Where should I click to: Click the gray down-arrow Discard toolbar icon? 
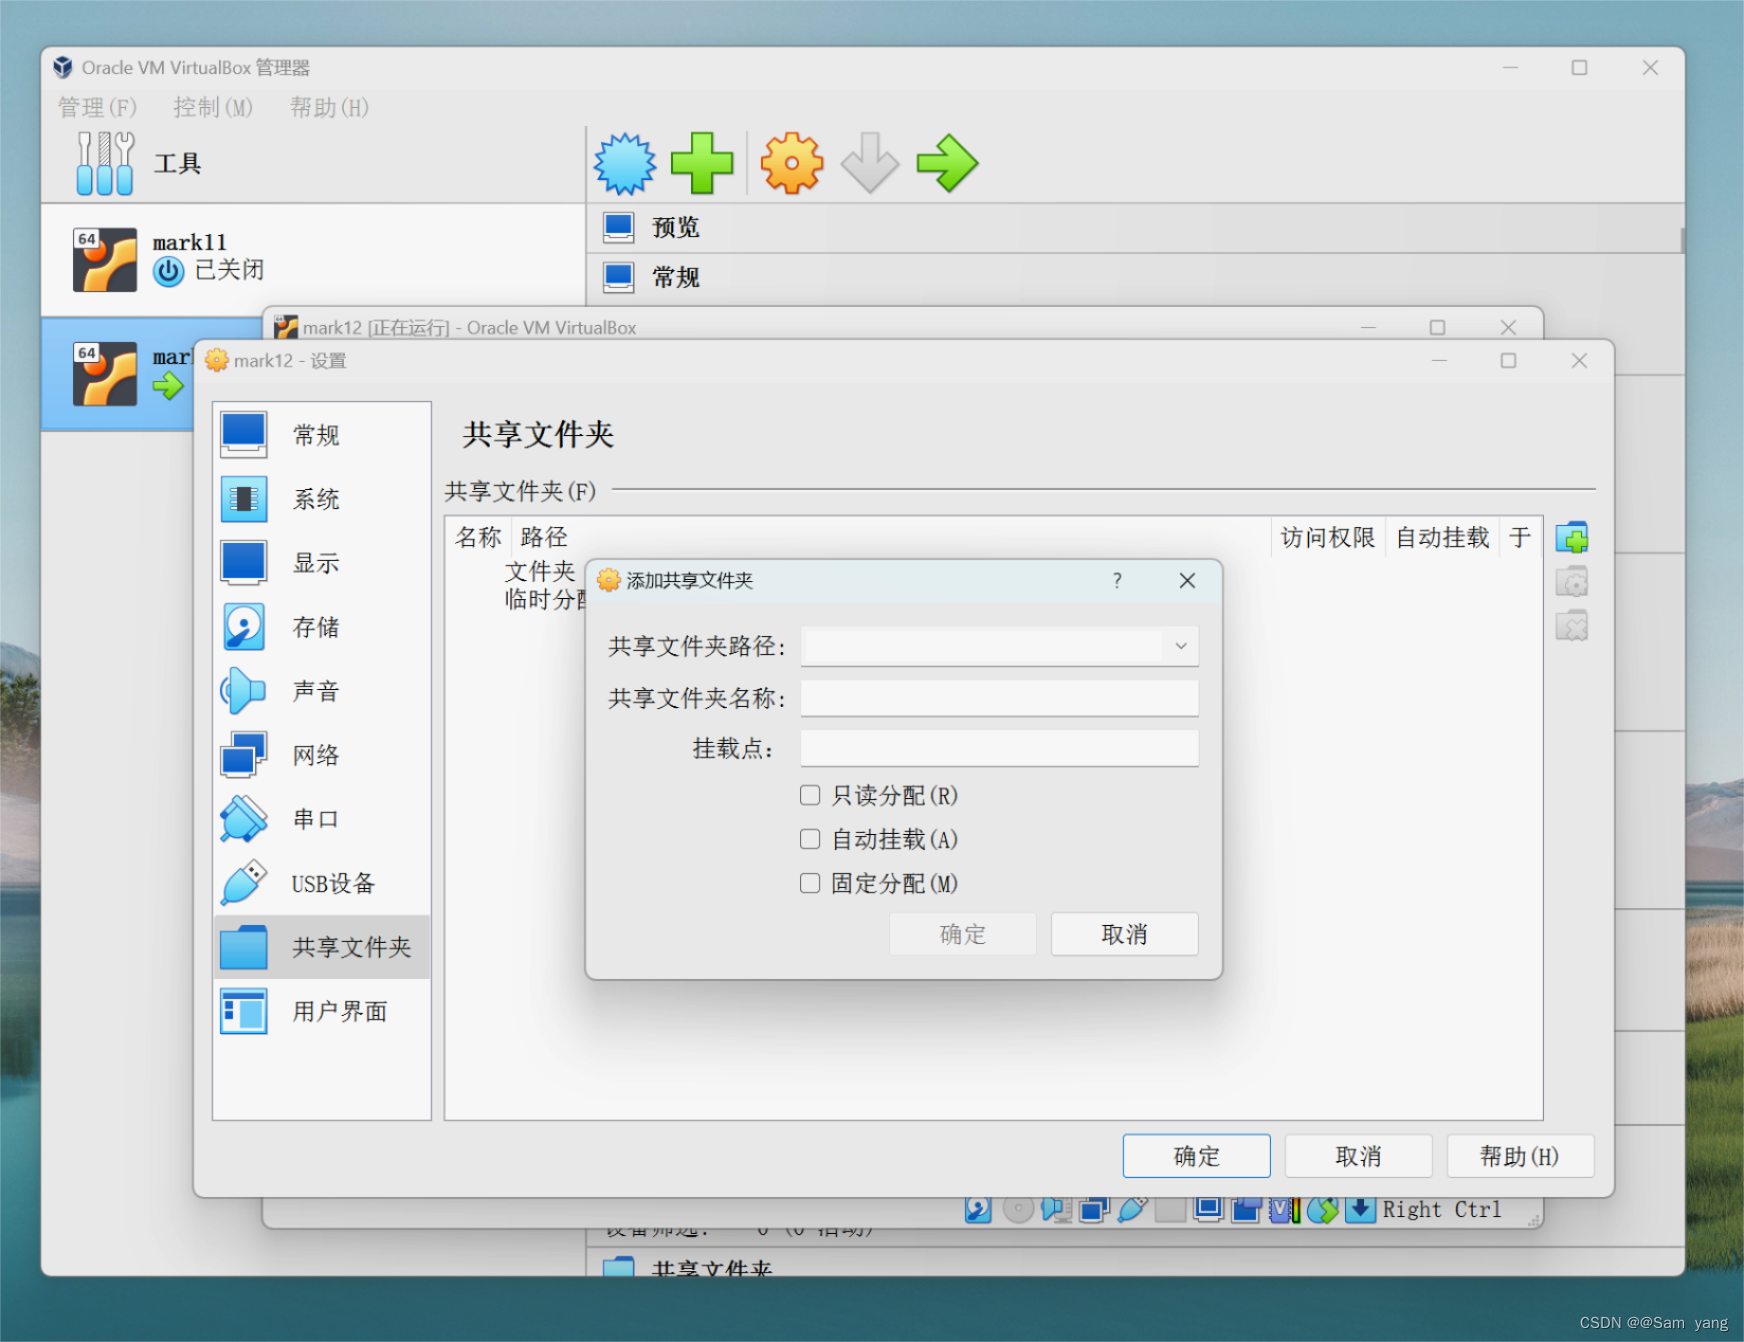(869, 163)
